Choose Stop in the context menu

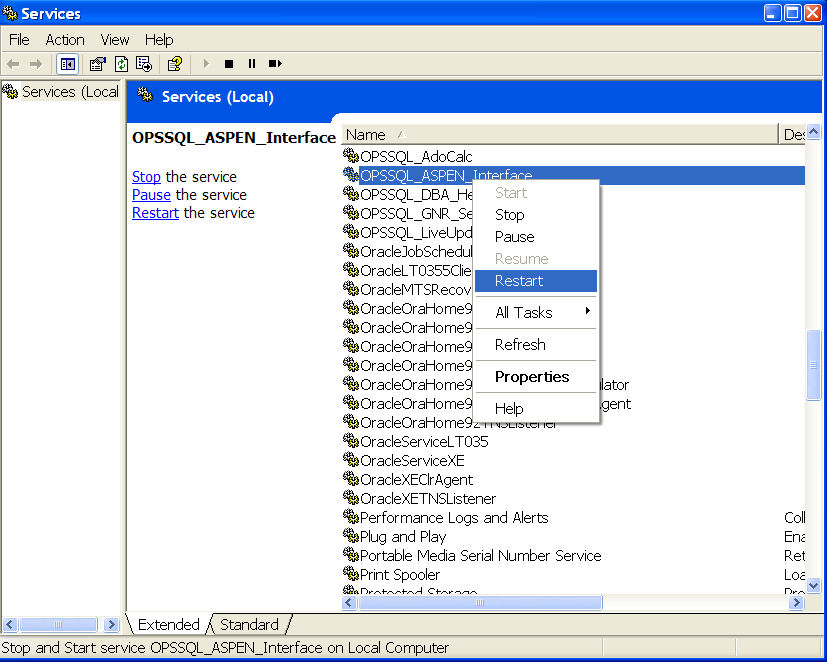click(x=536, y=215)
